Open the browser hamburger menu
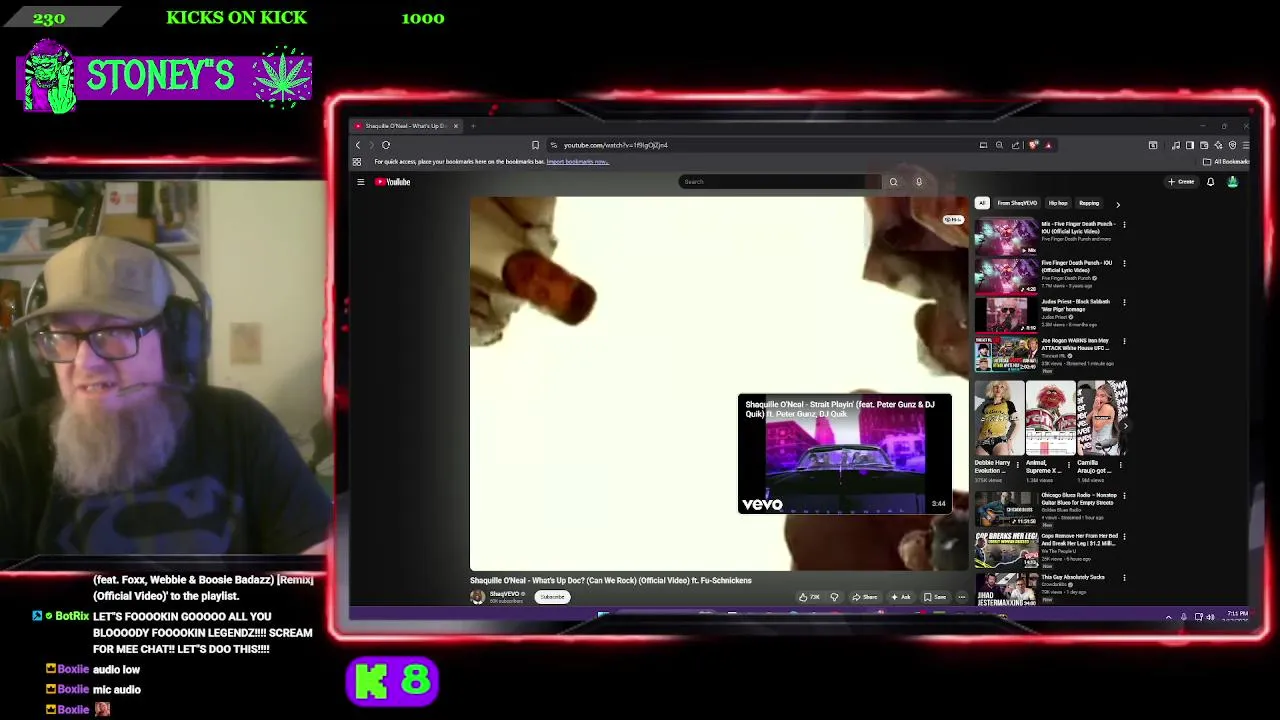1280x720 pixels. 1246,145
